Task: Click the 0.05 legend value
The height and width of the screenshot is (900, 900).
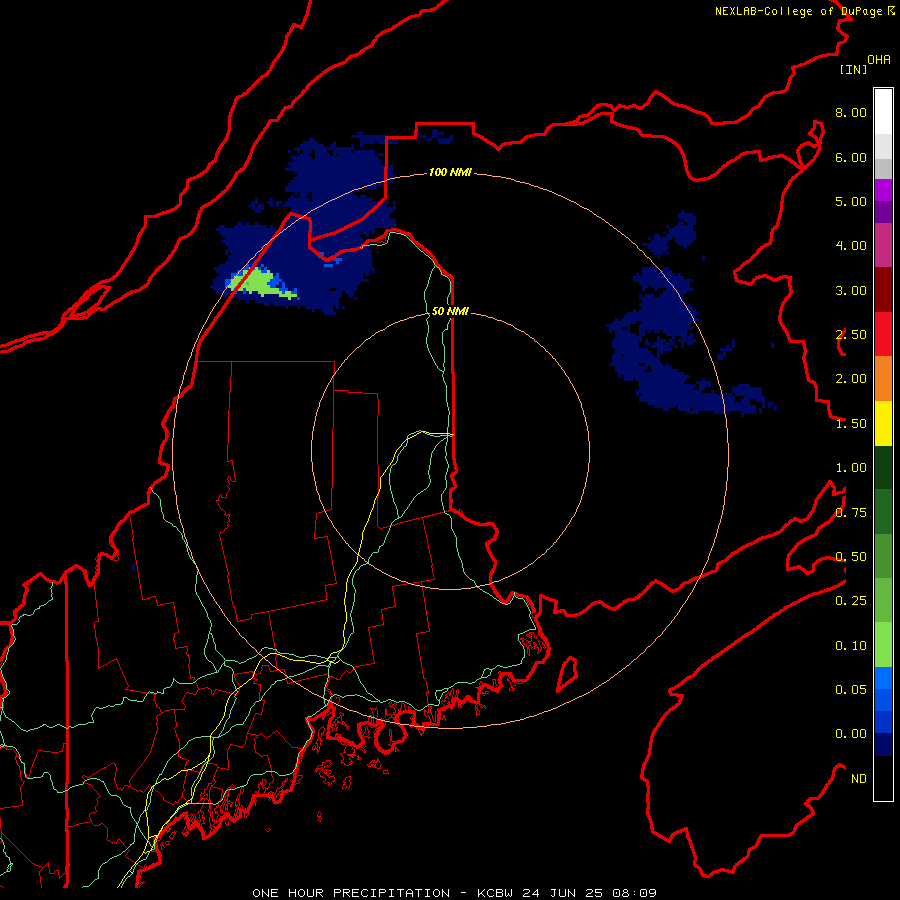Action: [x=851, y=690]
